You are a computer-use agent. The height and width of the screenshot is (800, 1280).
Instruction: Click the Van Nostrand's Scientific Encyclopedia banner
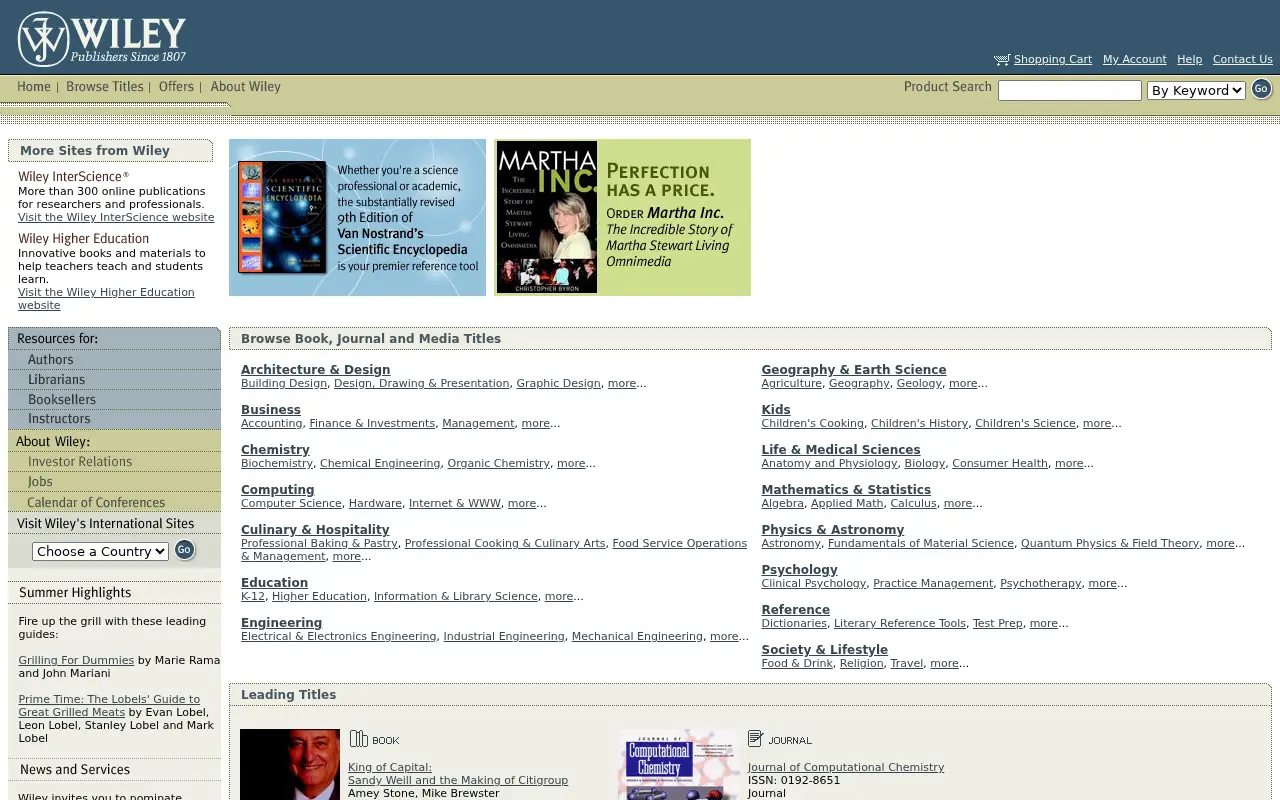pos(357,217)
